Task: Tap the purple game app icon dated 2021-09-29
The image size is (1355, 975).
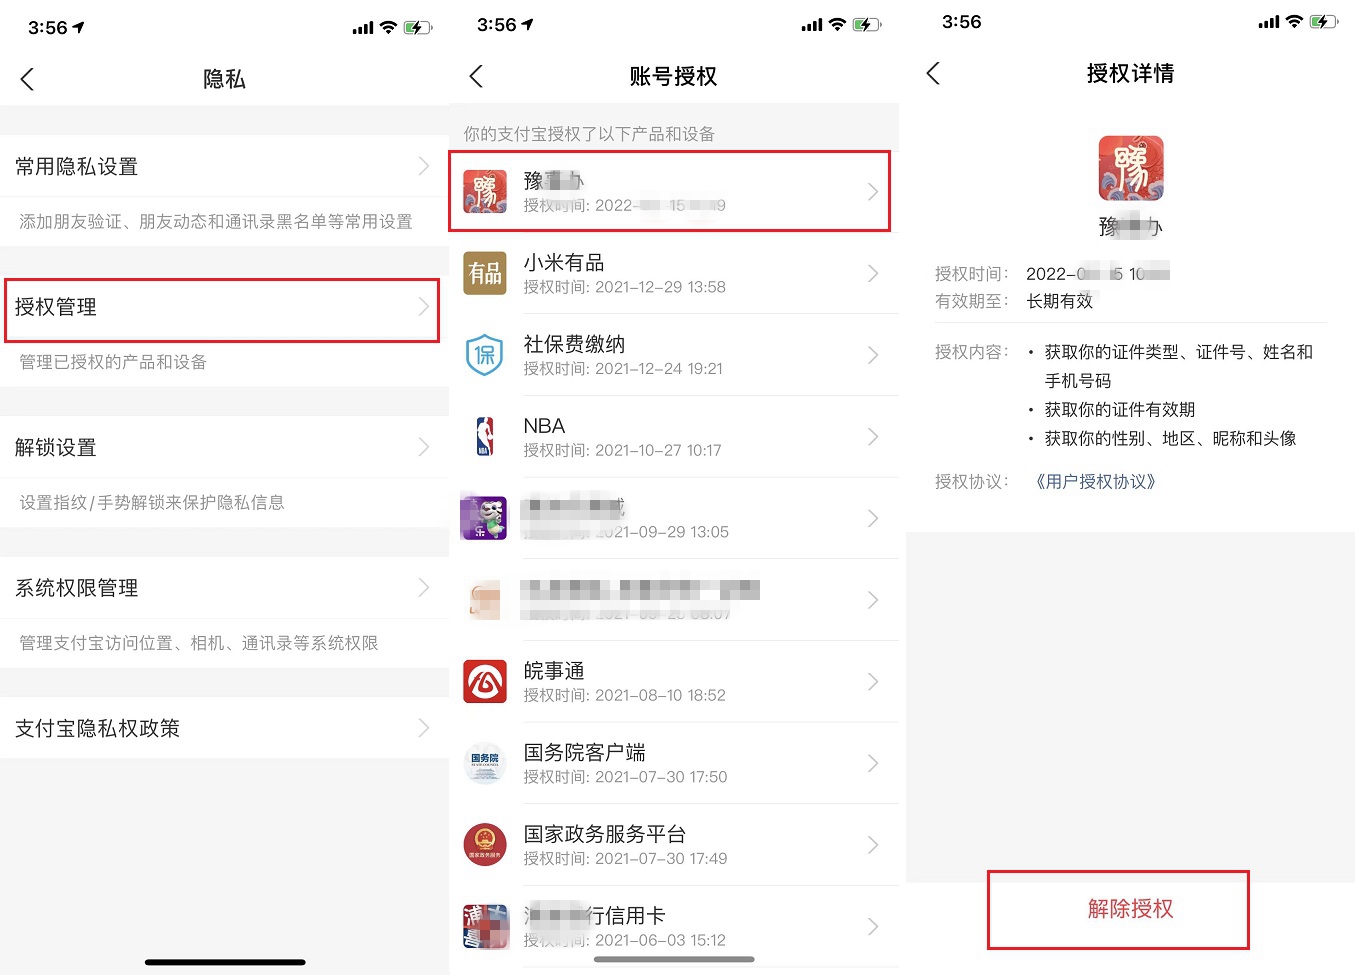Action: click(x=484, y=518)
